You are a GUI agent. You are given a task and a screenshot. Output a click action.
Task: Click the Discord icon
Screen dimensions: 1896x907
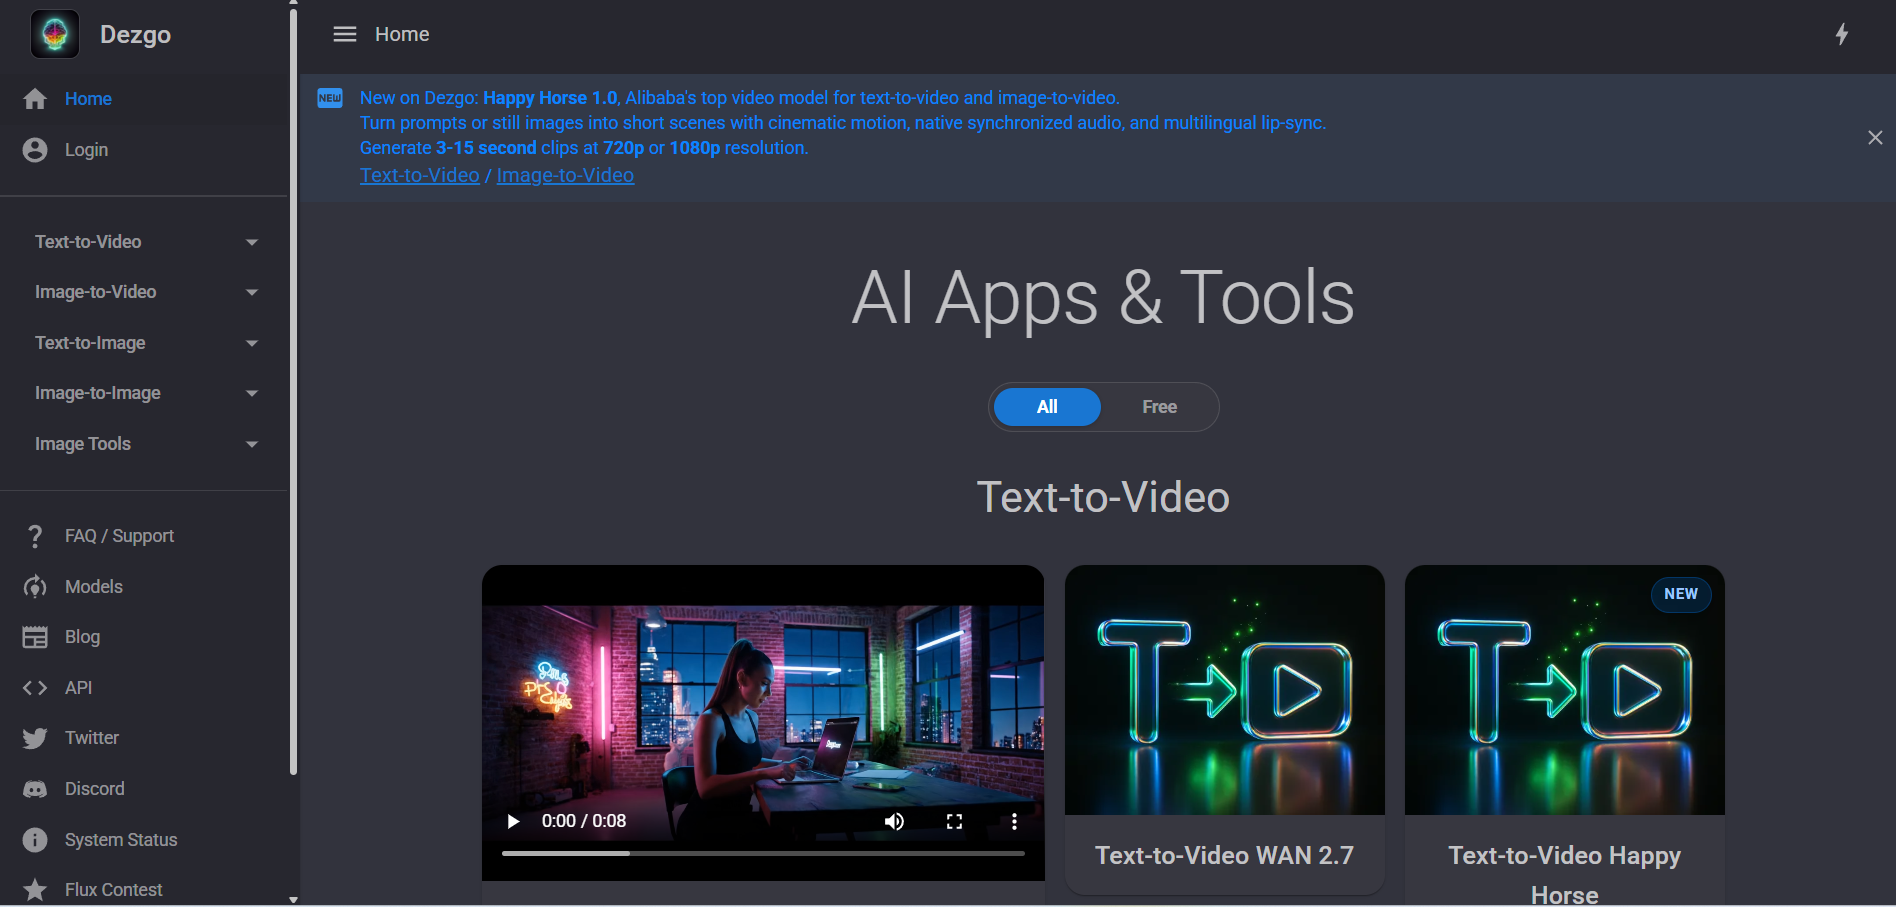[35, 789]
